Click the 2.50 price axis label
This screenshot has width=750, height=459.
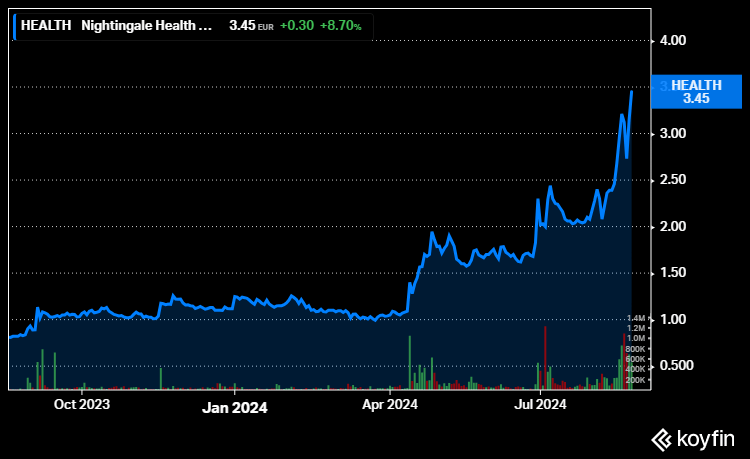point(673,180)
